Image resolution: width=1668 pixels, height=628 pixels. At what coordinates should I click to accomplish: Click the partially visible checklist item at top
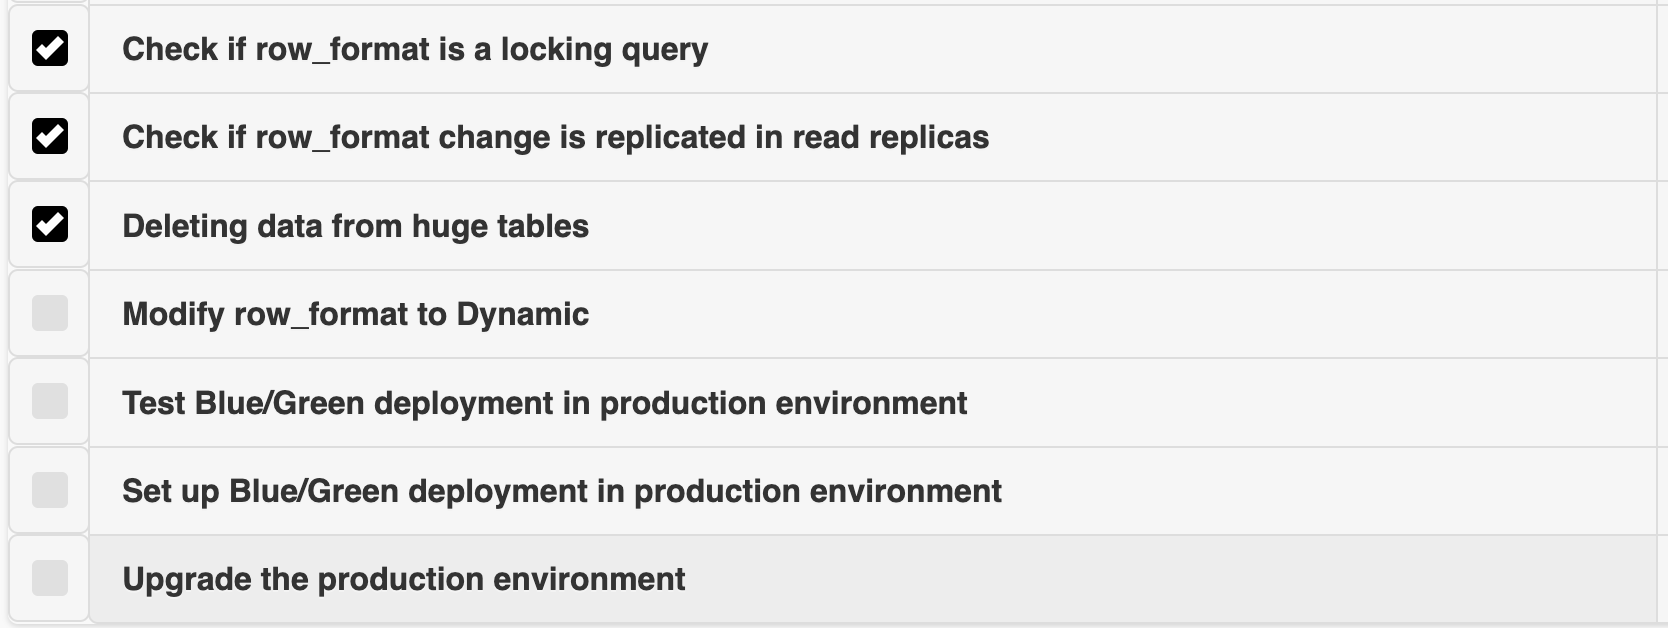[800, 5]
